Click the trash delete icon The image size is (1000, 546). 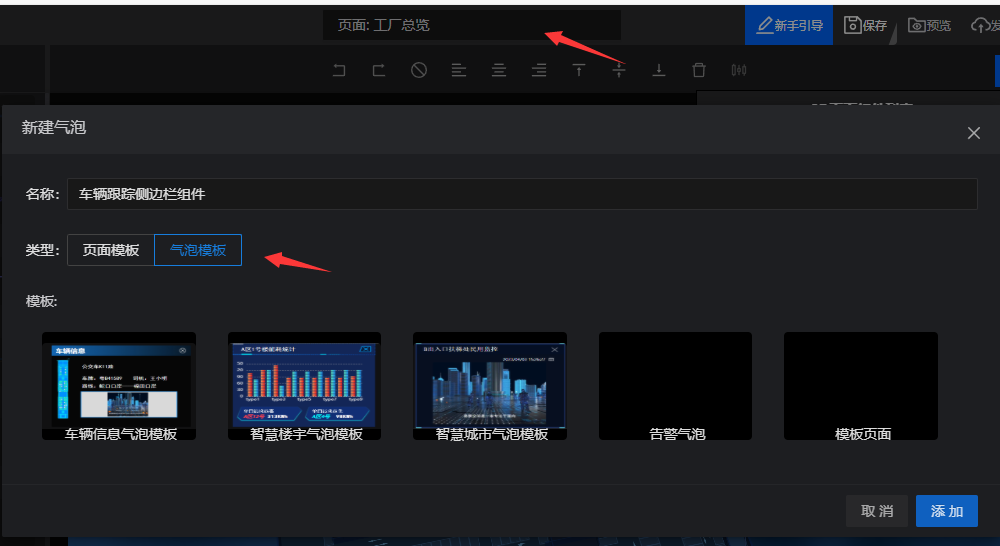coord(699,70)
